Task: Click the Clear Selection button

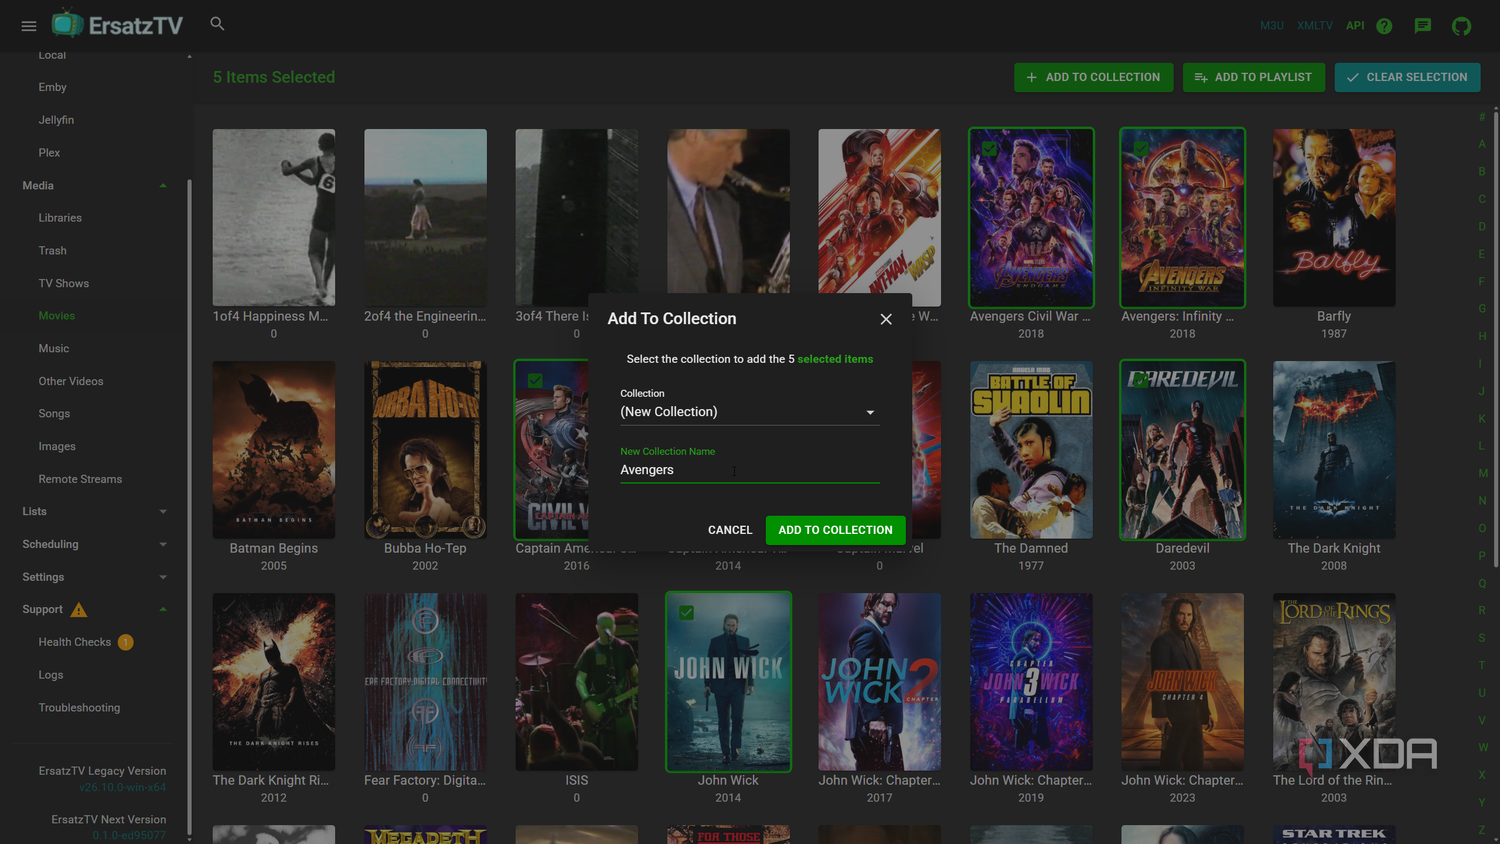Action: click(x=1407, y=77)
